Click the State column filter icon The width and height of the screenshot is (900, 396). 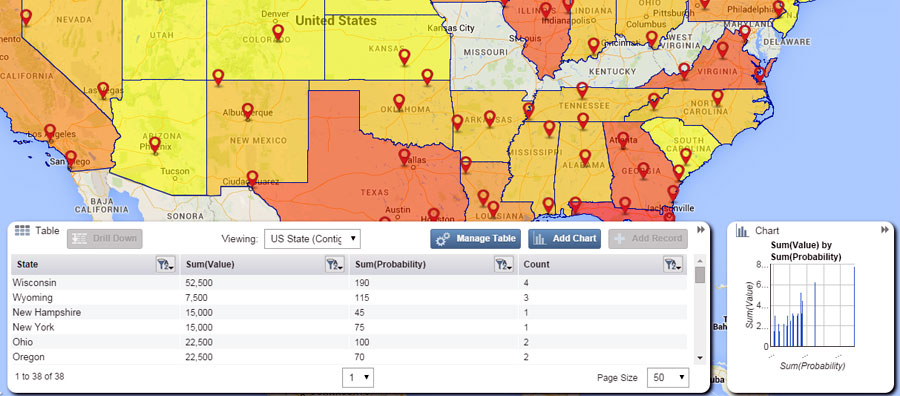point(165,265)
